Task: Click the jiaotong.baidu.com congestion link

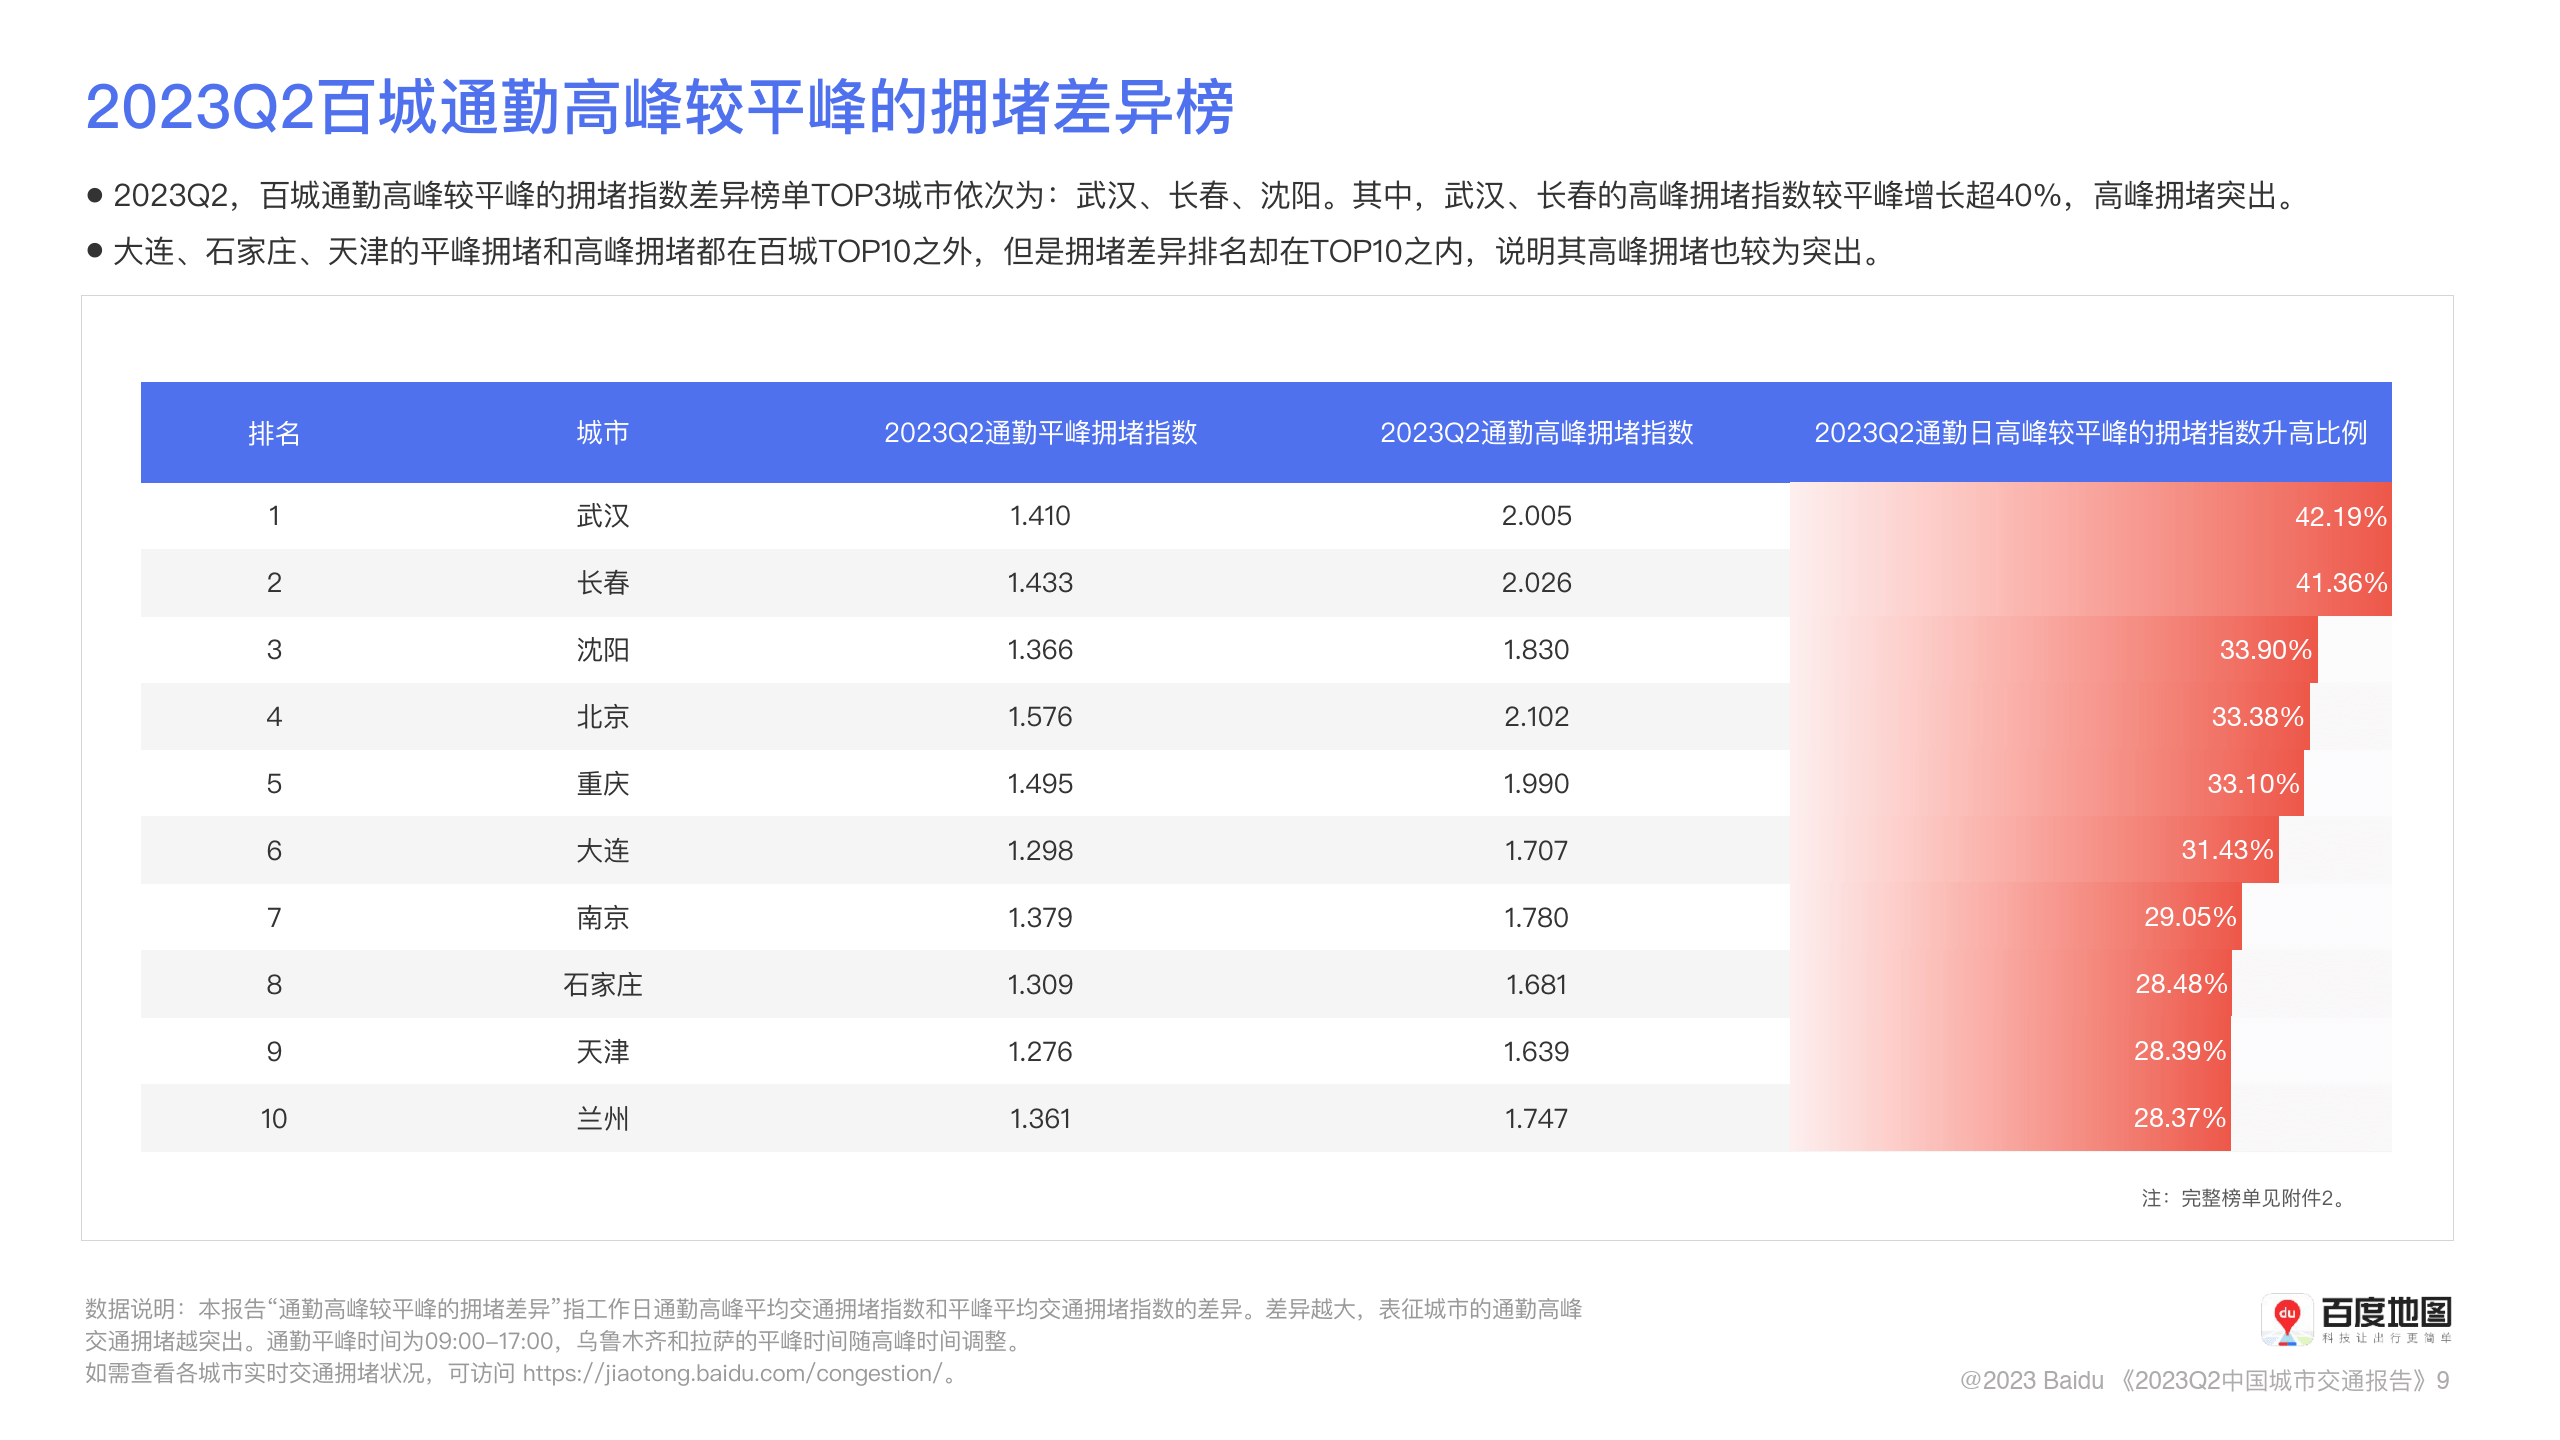Action: click(732, 1374)
